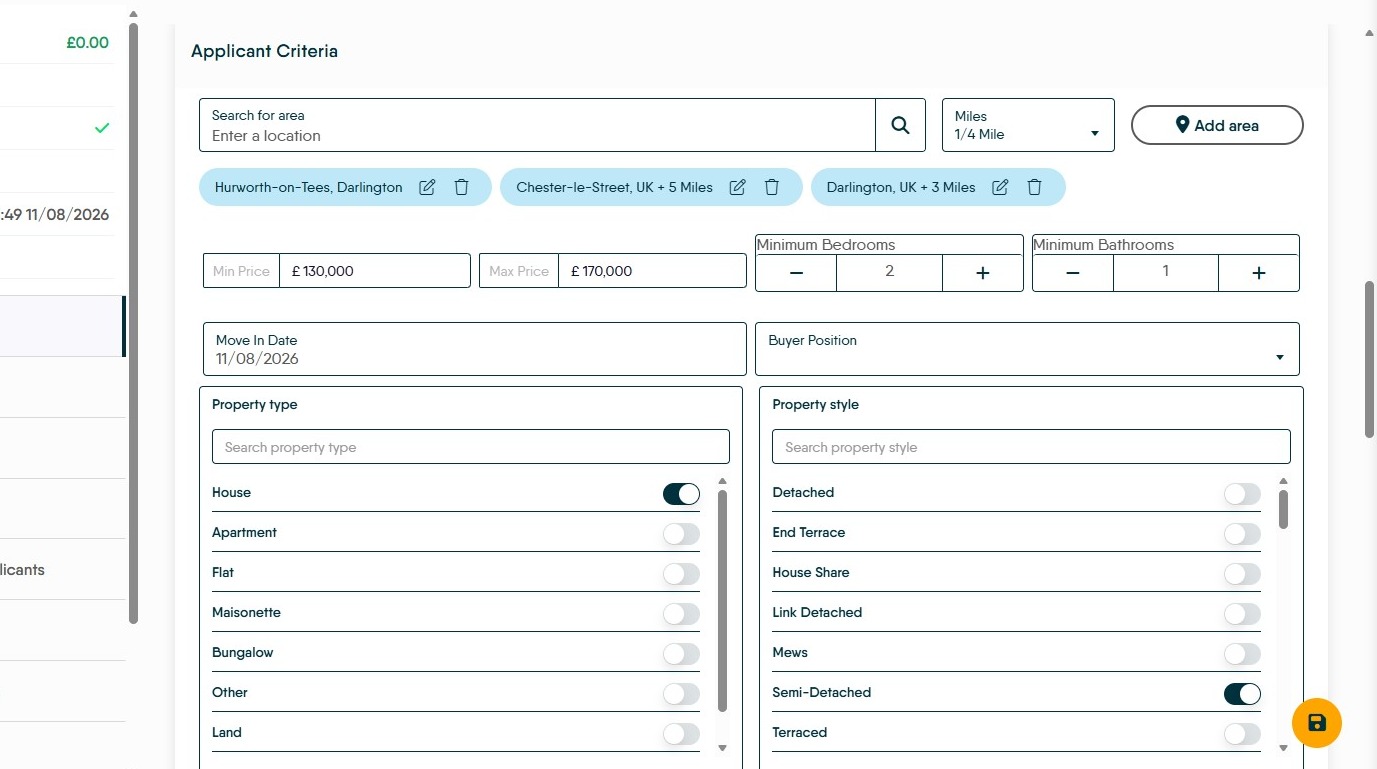The width and height of the screenshot is (1377, 769).
Task: Click the Minimum Bedrooms value field
Action: (x=889, y=272)
